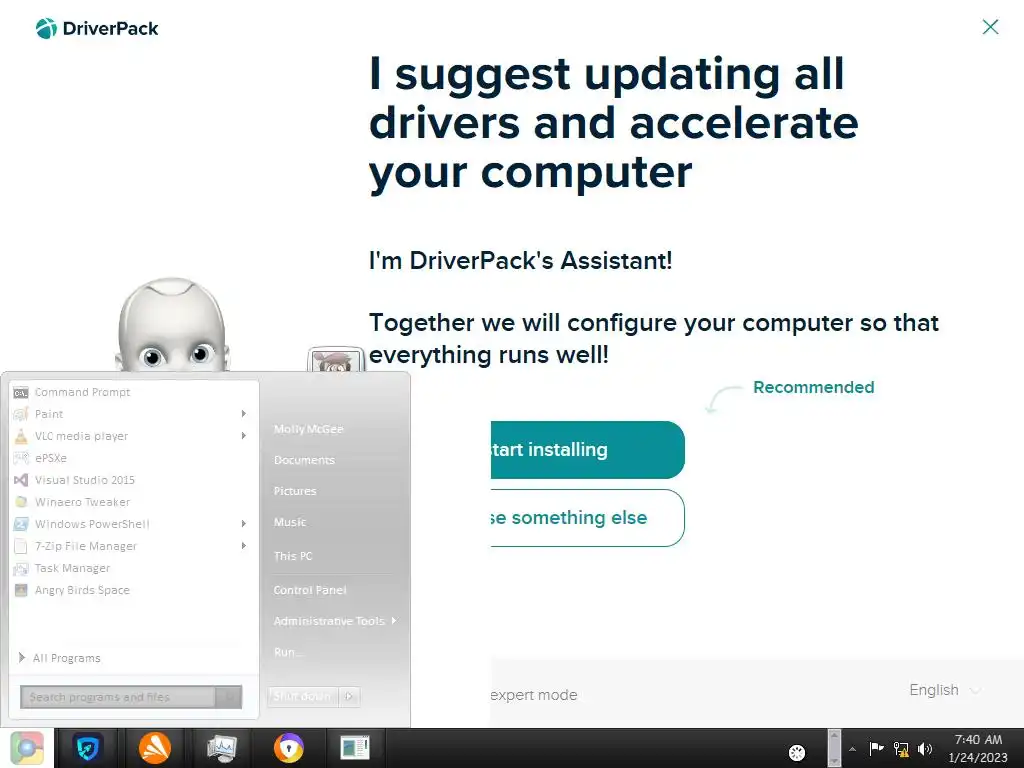Open Run dialog entry

click(288, 652)
